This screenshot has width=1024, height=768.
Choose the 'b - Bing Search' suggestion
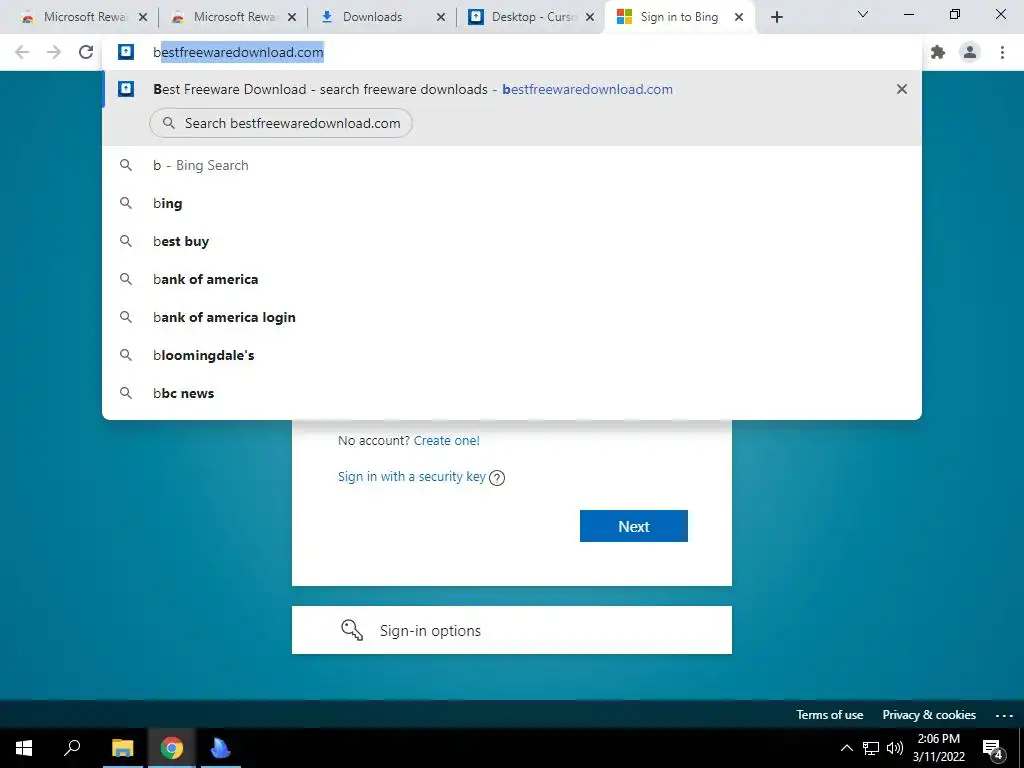tap(512, 165)
